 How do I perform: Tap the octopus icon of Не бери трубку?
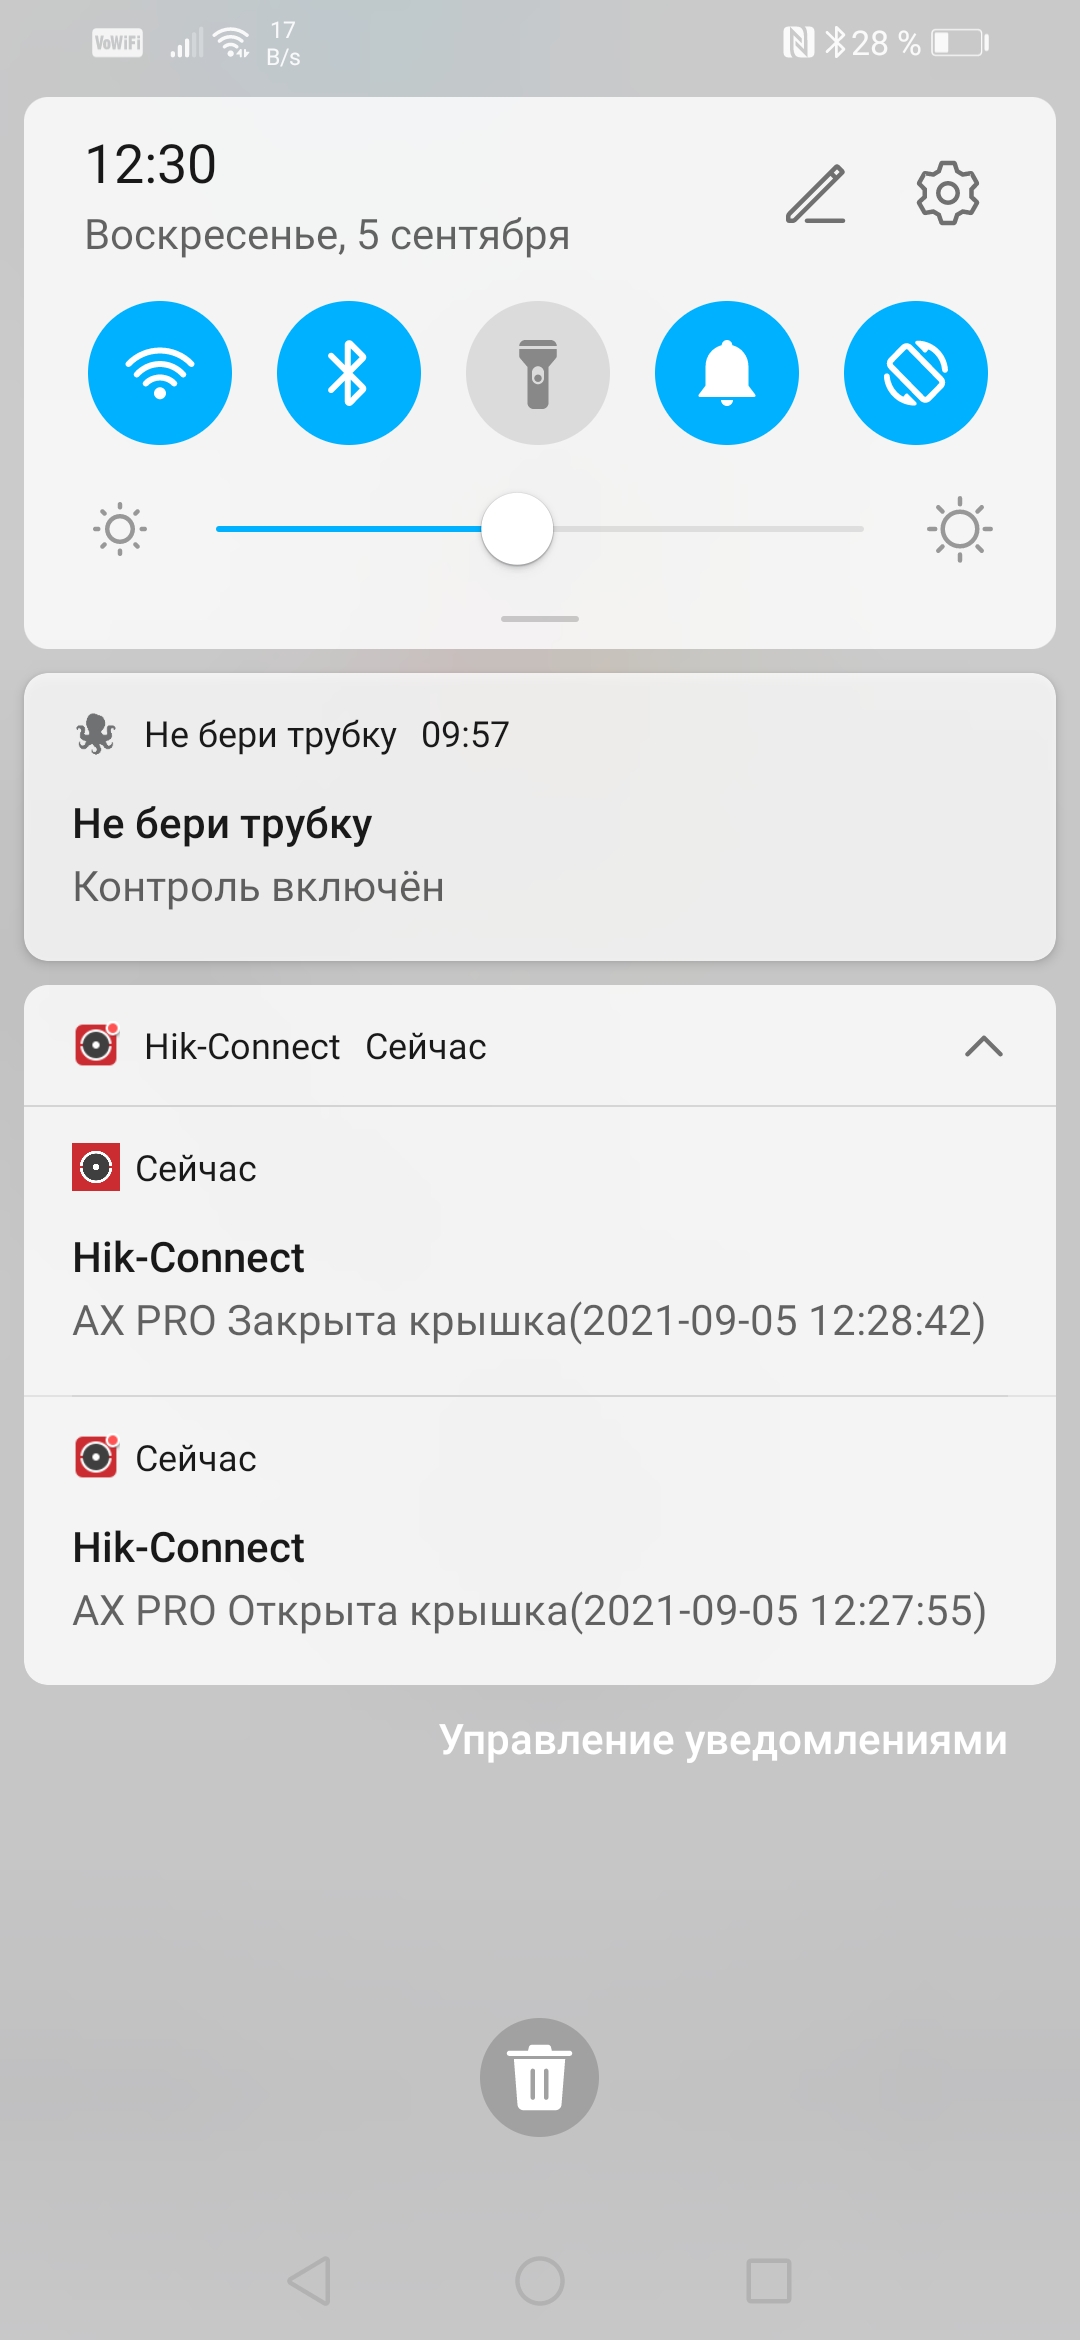tap(96, 735)
